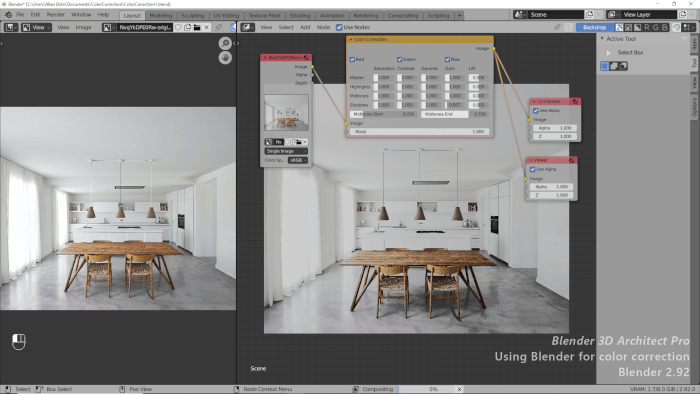Viewport: 700px width, 394px height.
Task: Toggle the Backdrop button
Action: 595,27
